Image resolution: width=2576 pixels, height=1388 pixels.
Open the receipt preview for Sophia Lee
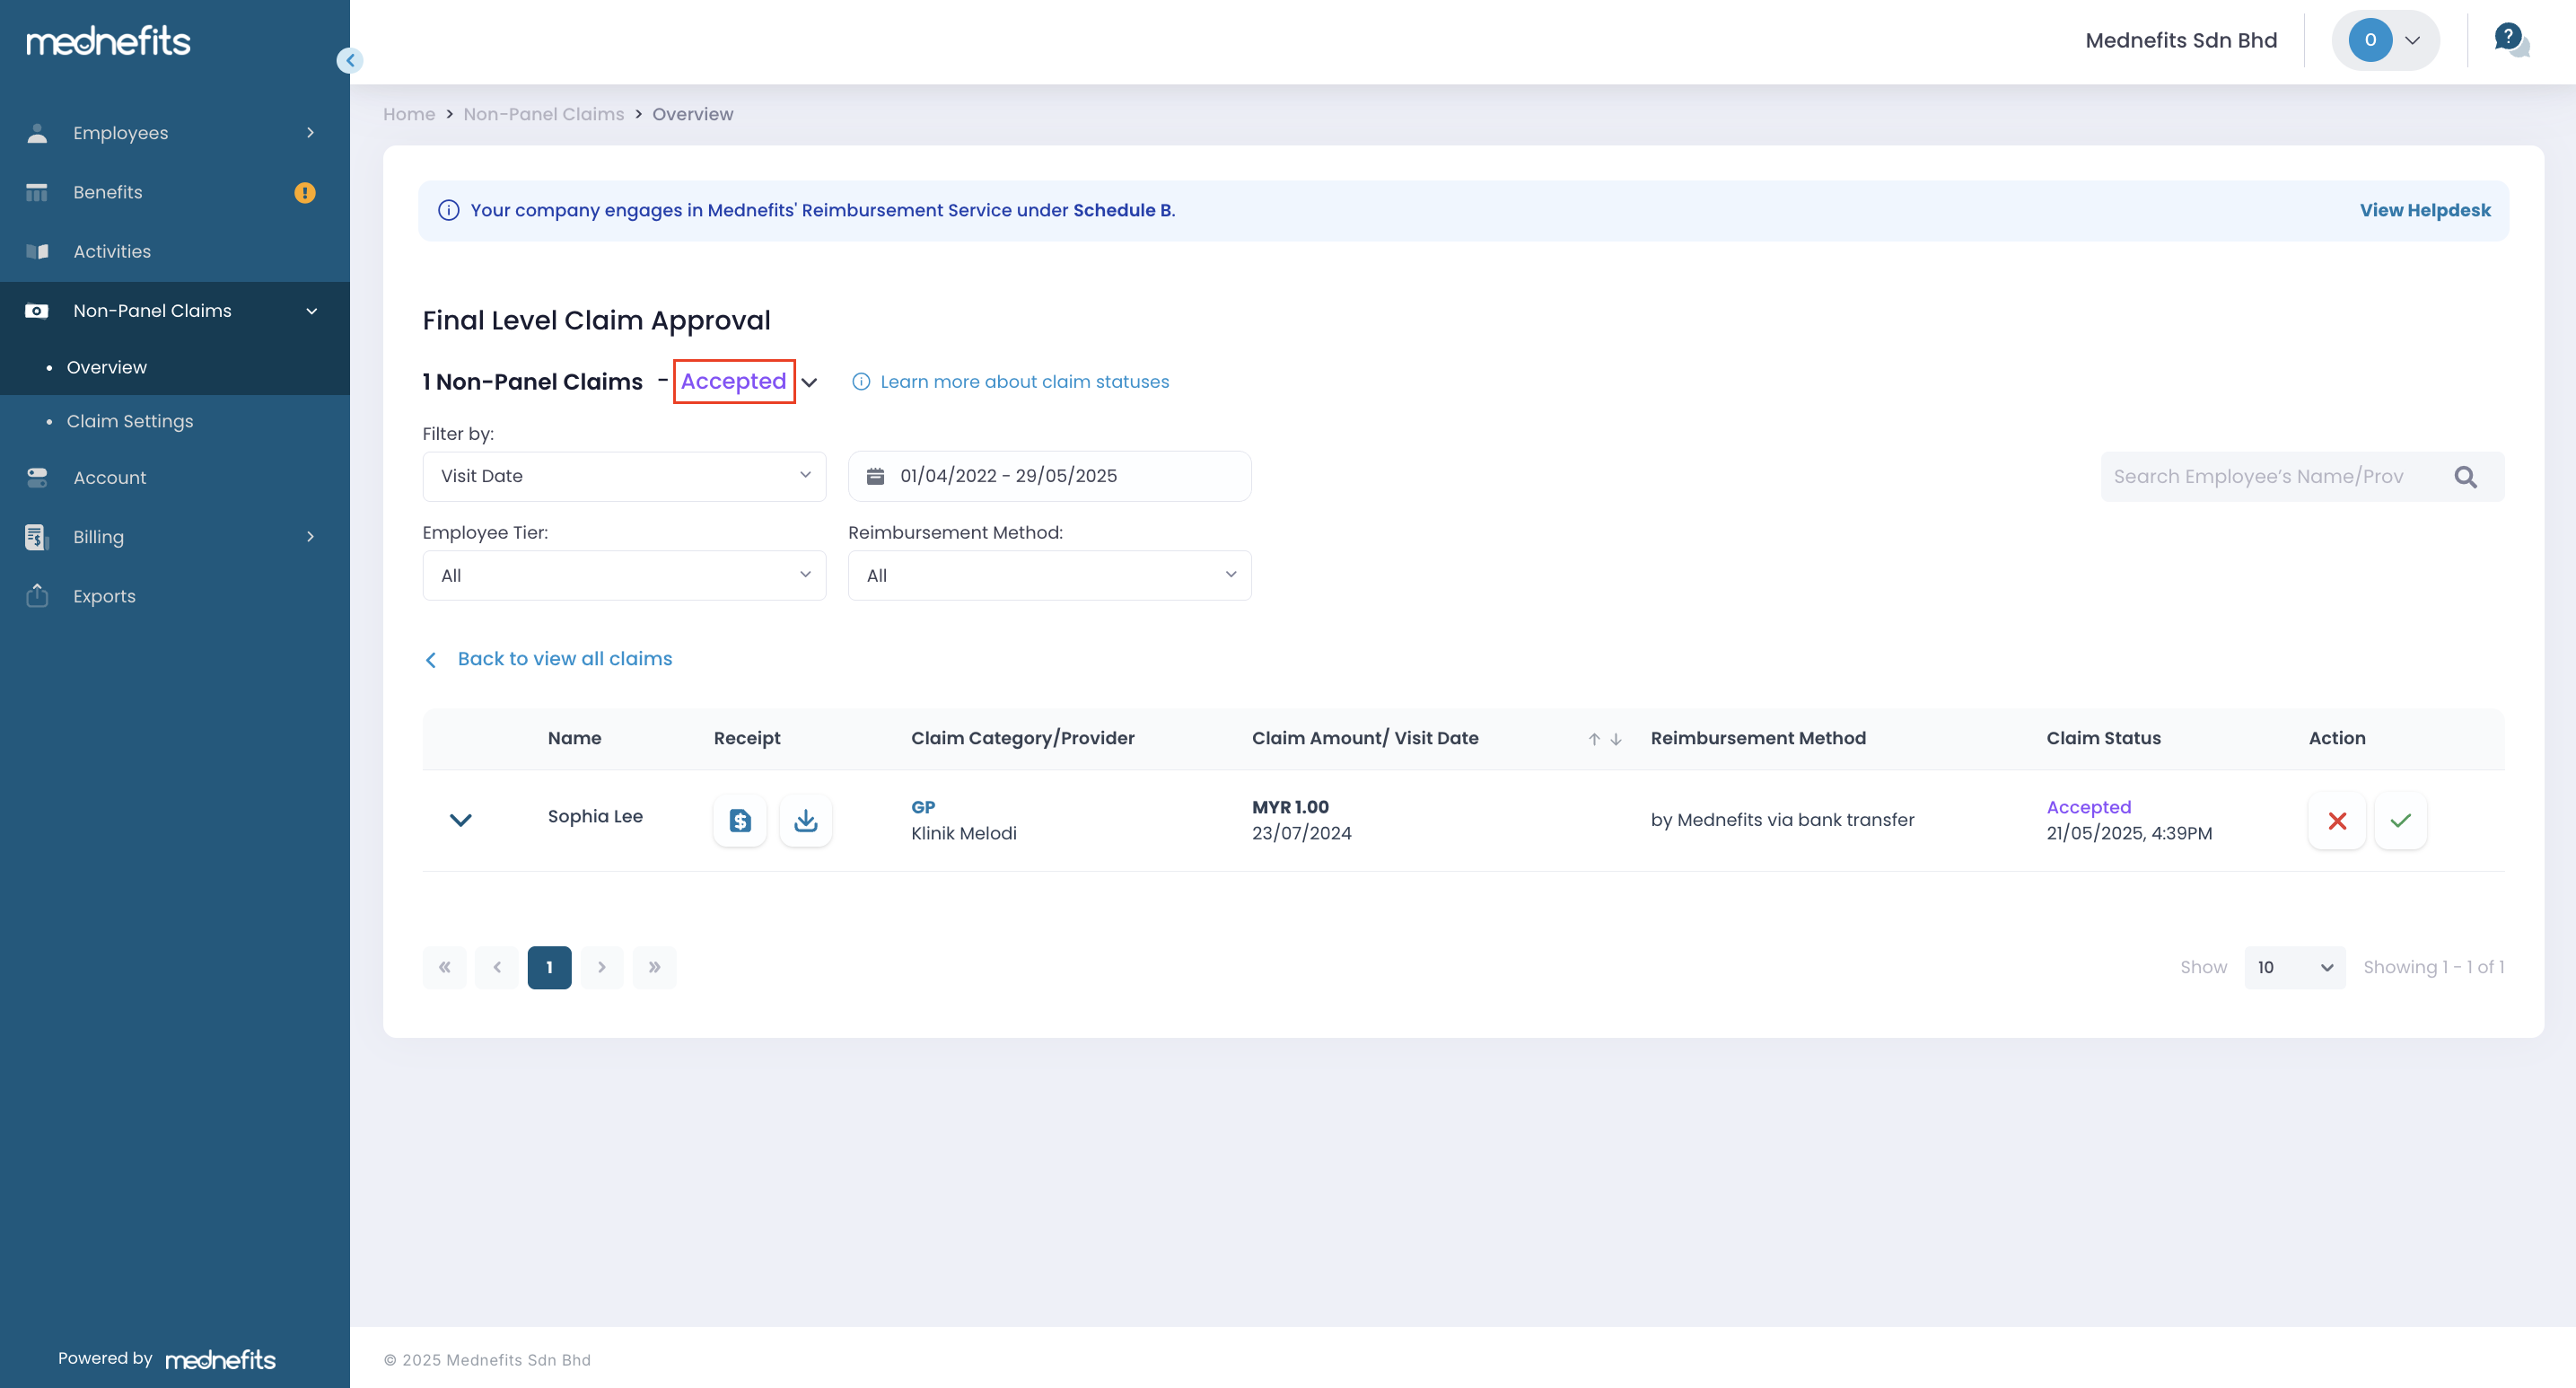click(x=739, y=820)
